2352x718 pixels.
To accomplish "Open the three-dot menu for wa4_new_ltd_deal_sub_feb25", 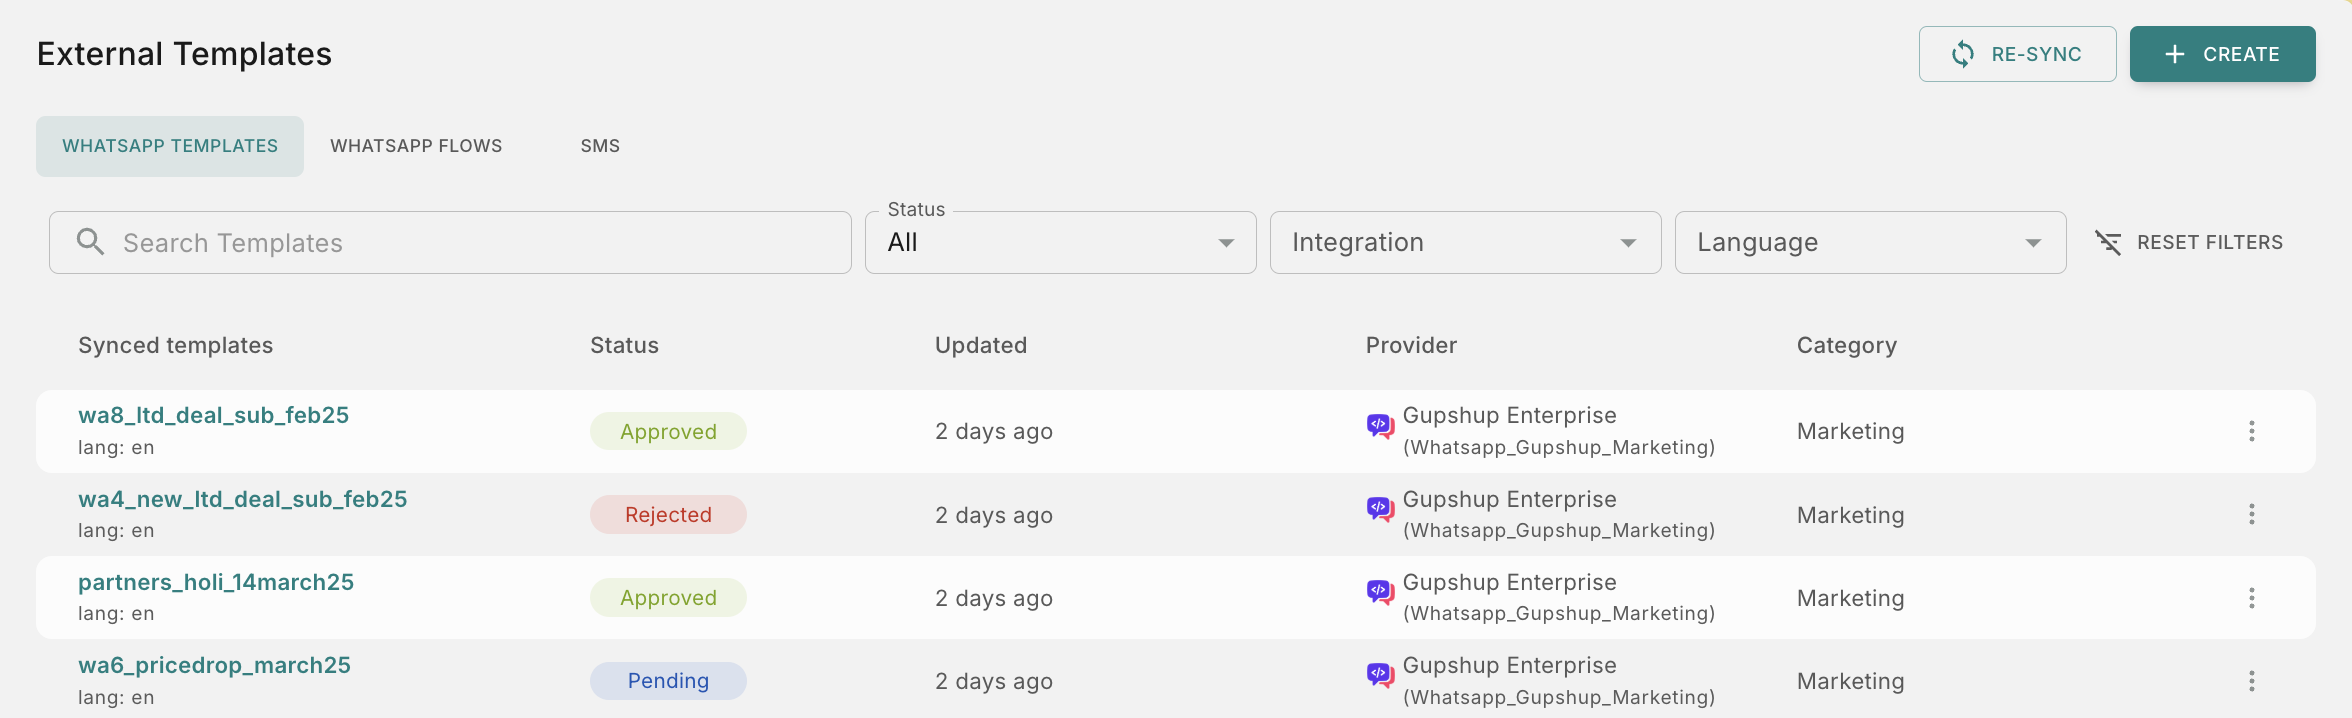I will click(2251, 514).
